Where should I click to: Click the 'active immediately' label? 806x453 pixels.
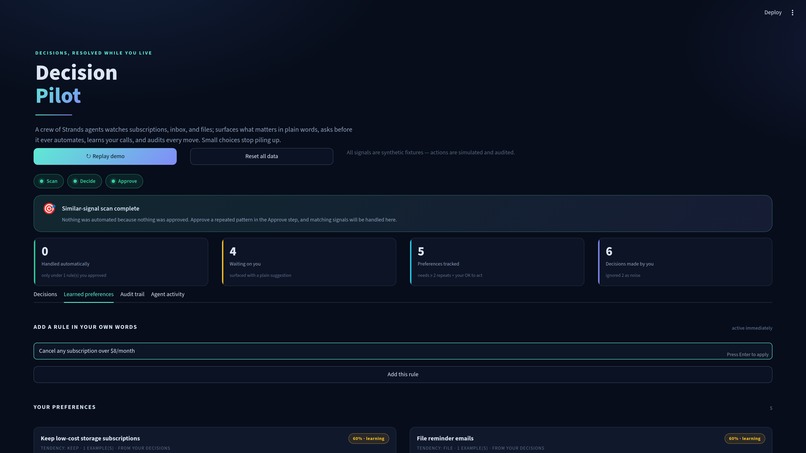(x=752, y=328)
